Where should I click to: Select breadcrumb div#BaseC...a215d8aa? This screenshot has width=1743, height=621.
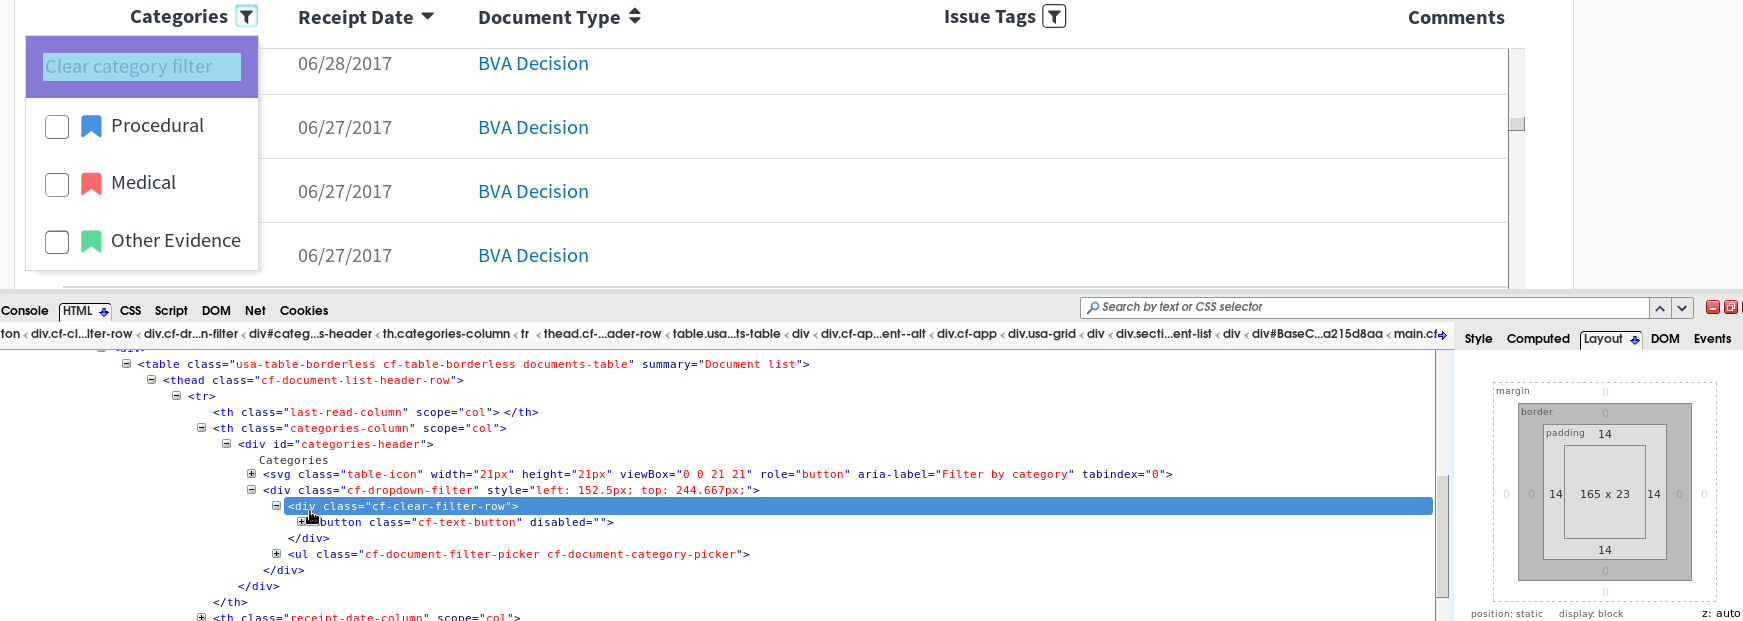coord(1317,334)
